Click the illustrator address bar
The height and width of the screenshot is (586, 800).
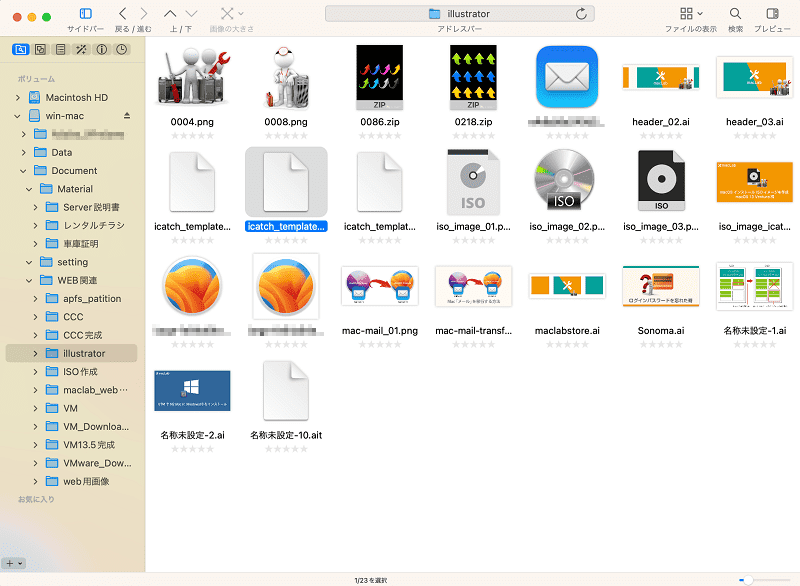[459, 14]
